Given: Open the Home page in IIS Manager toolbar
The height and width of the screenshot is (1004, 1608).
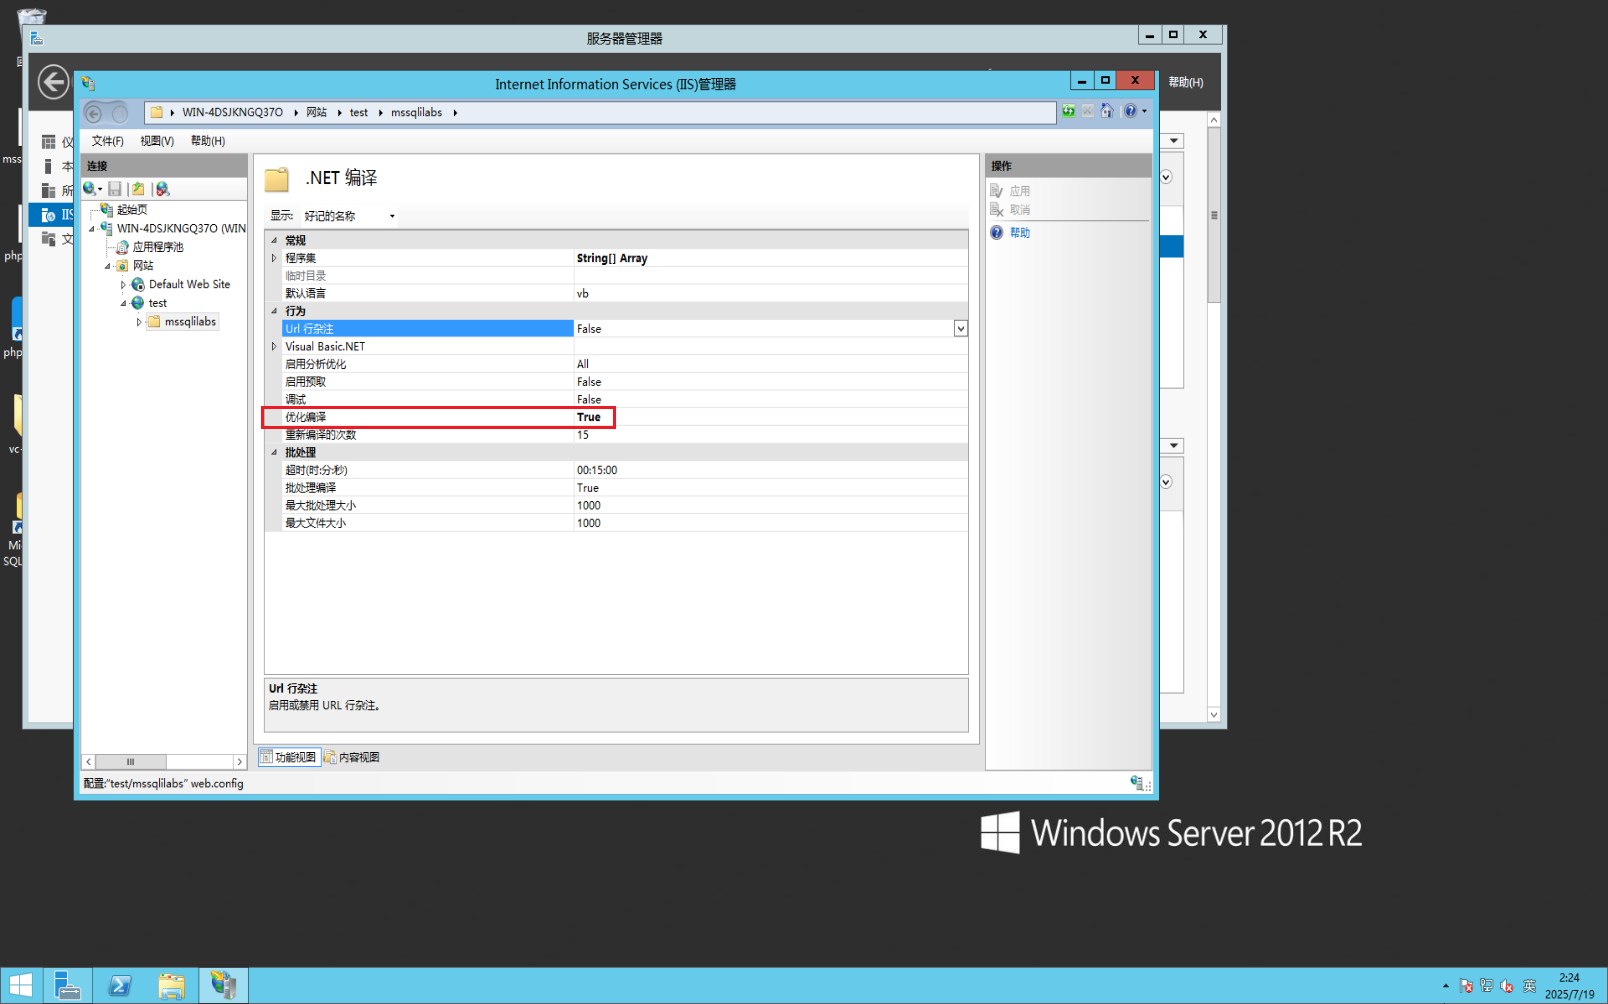Looking at the screenshot, I should coord(1107,111).
